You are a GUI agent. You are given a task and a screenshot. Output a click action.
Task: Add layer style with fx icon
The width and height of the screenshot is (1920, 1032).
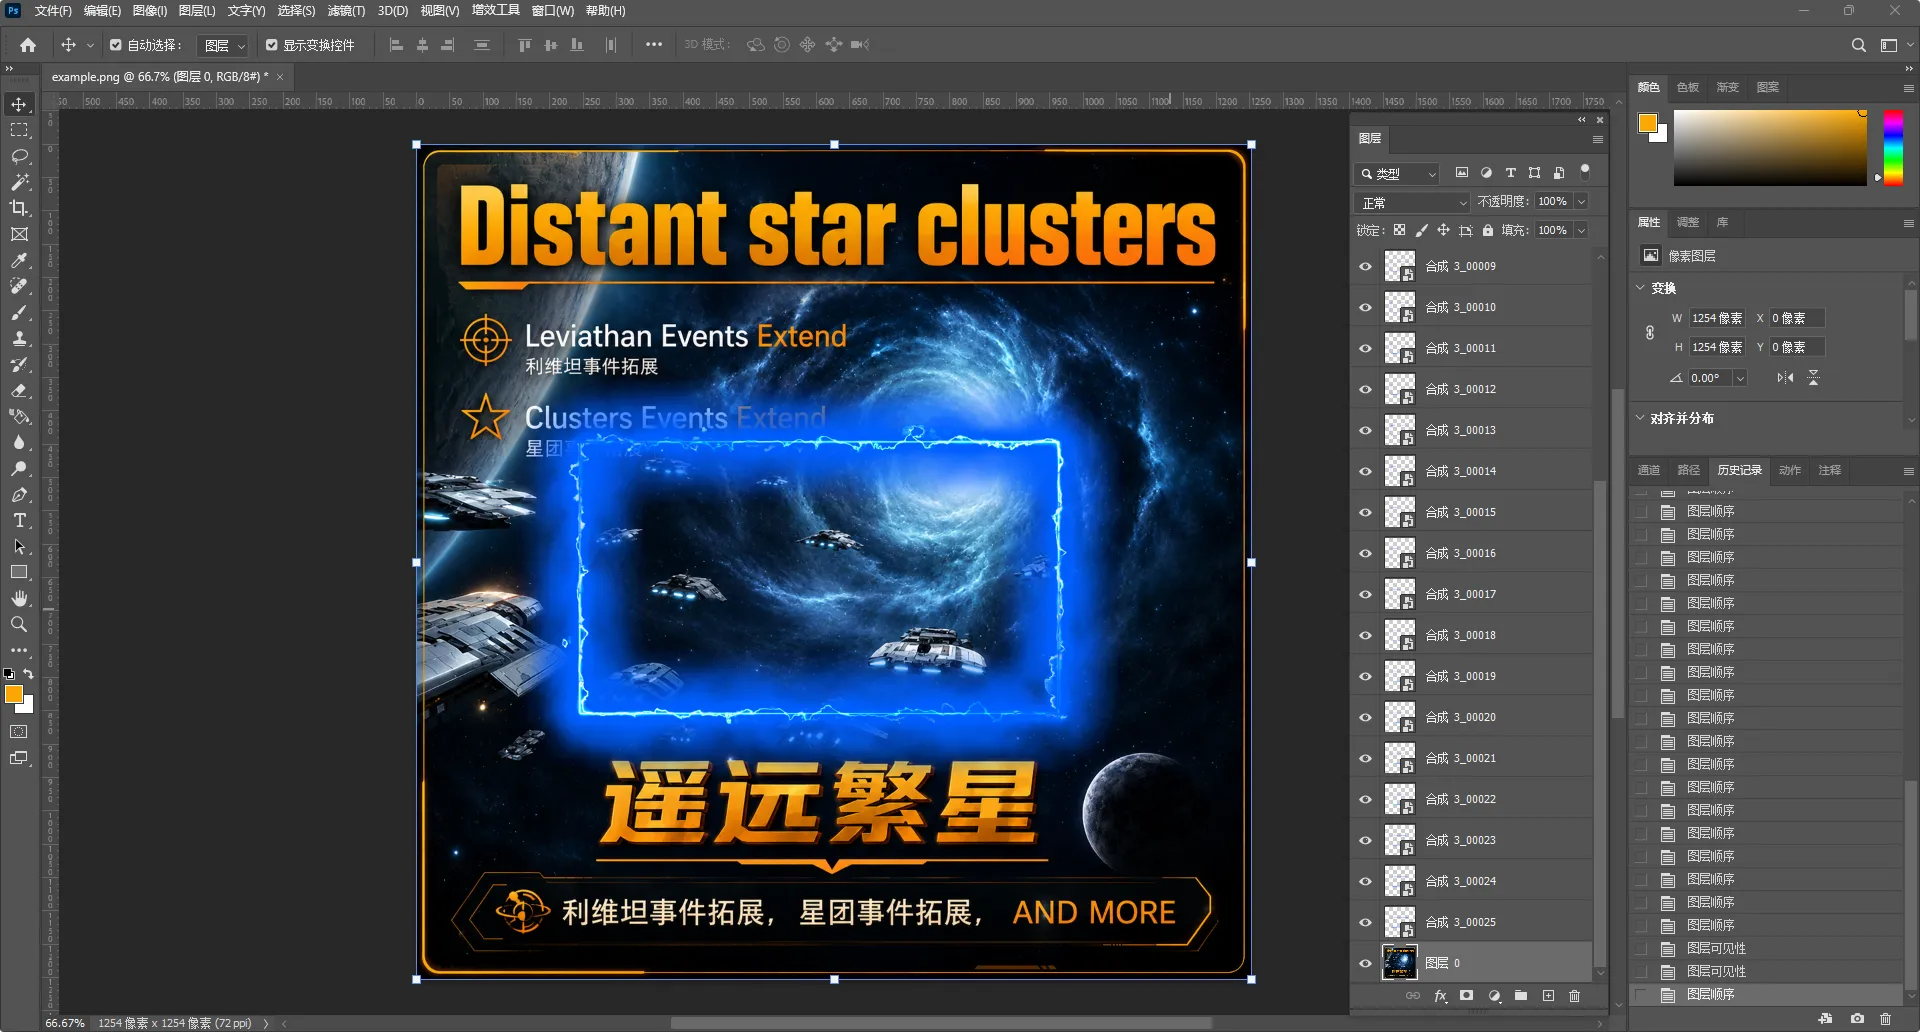tap(1440, 996)
